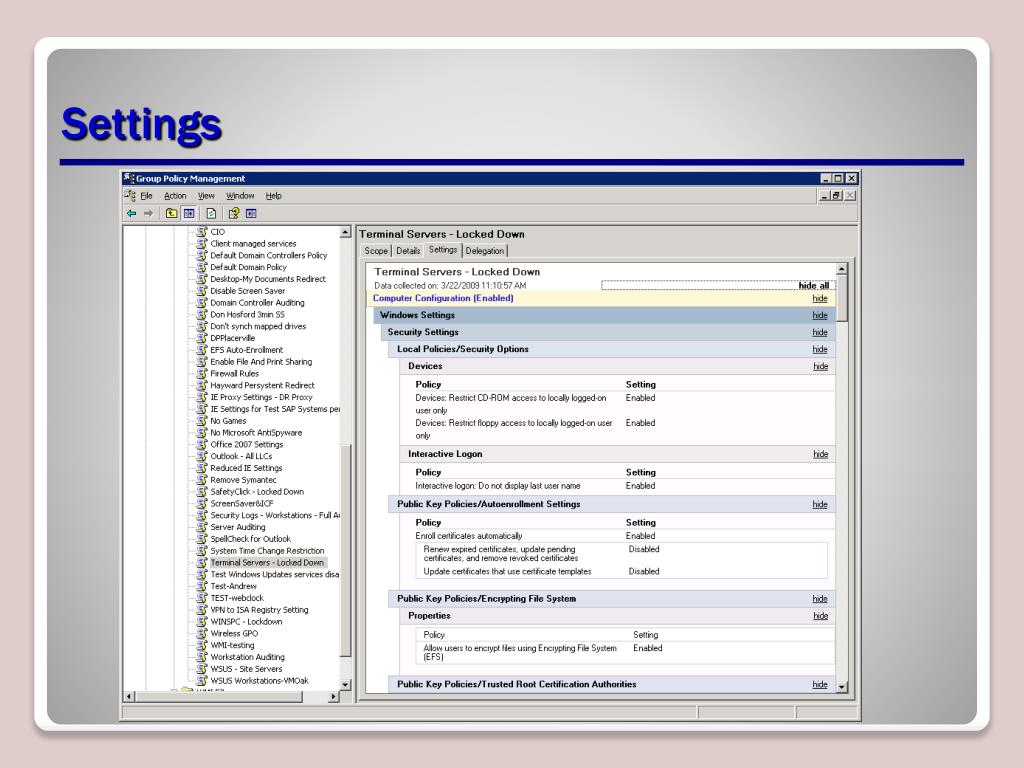Screen dimensions: 1024x768
Task: Click the GPO icon beside CIO
Action: click(x=202, y=232)
